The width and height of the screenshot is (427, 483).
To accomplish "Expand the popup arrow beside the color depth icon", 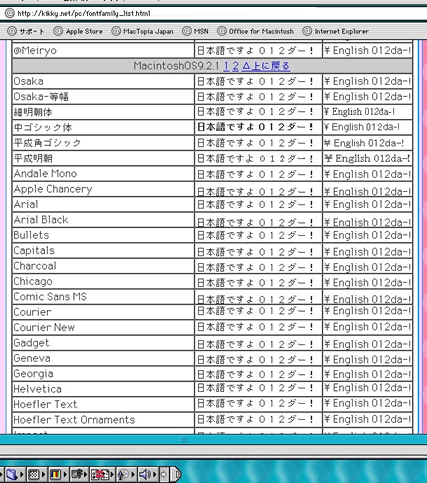I will point(65,474).
